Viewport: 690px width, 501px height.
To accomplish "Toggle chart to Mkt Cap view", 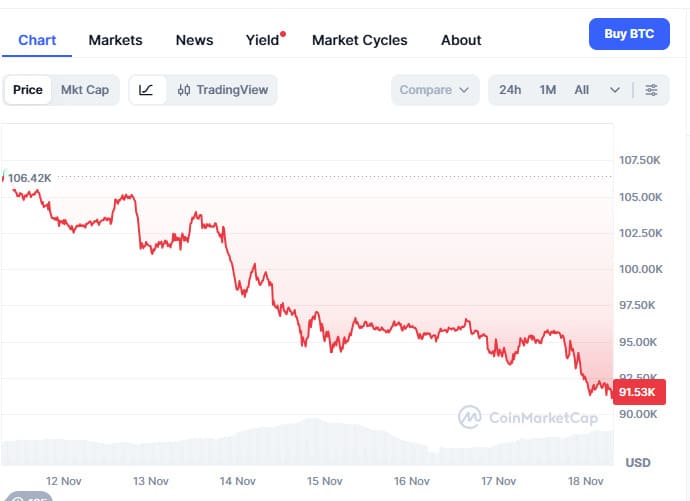I will [x=85, y=90].
